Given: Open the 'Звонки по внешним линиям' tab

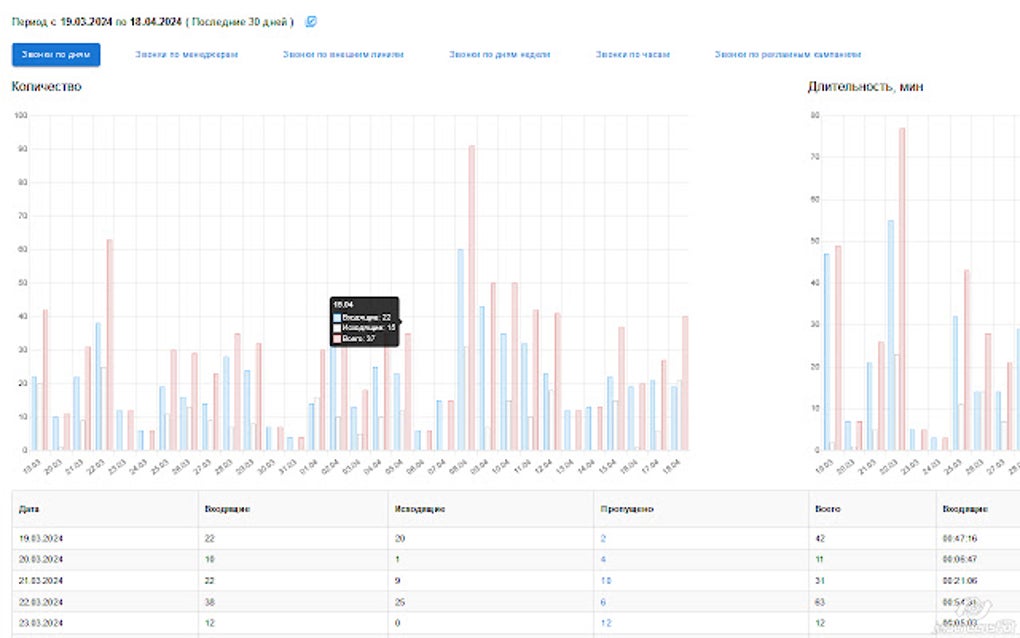Looking at the screenshot, I should tap(343, 55).
